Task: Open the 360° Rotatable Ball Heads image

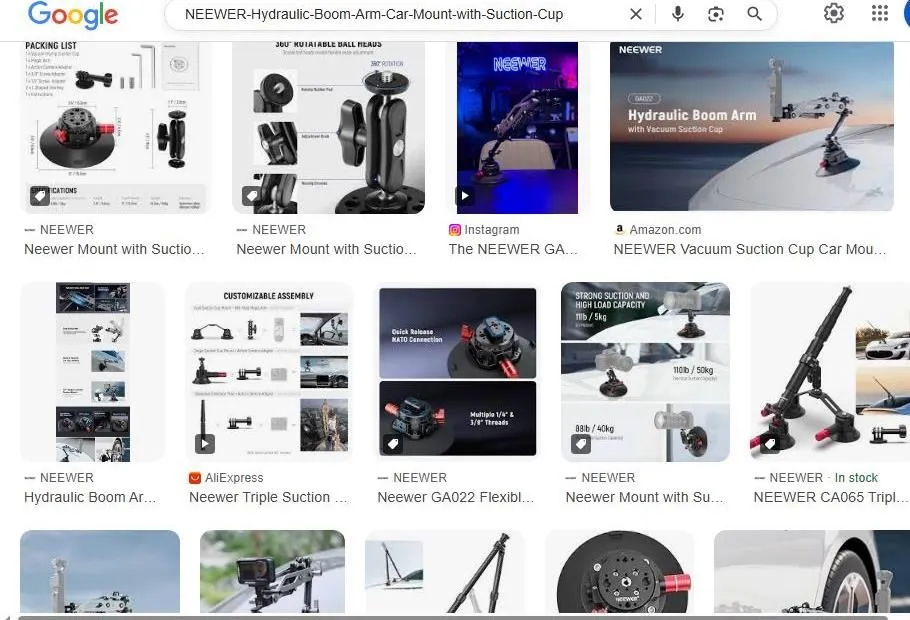Action: 328,128
